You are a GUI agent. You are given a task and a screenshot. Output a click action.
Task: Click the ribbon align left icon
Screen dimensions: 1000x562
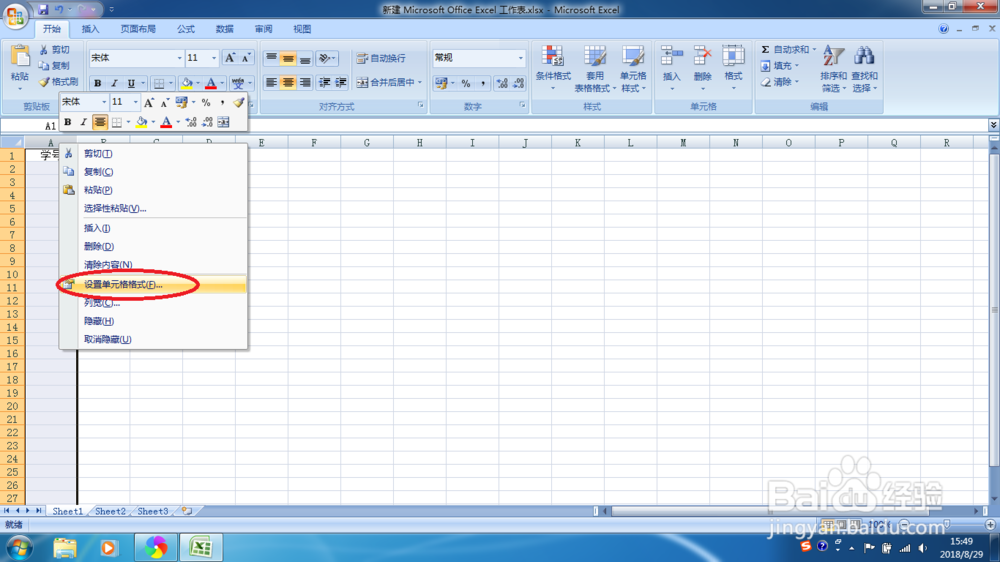tap(271, 83)
